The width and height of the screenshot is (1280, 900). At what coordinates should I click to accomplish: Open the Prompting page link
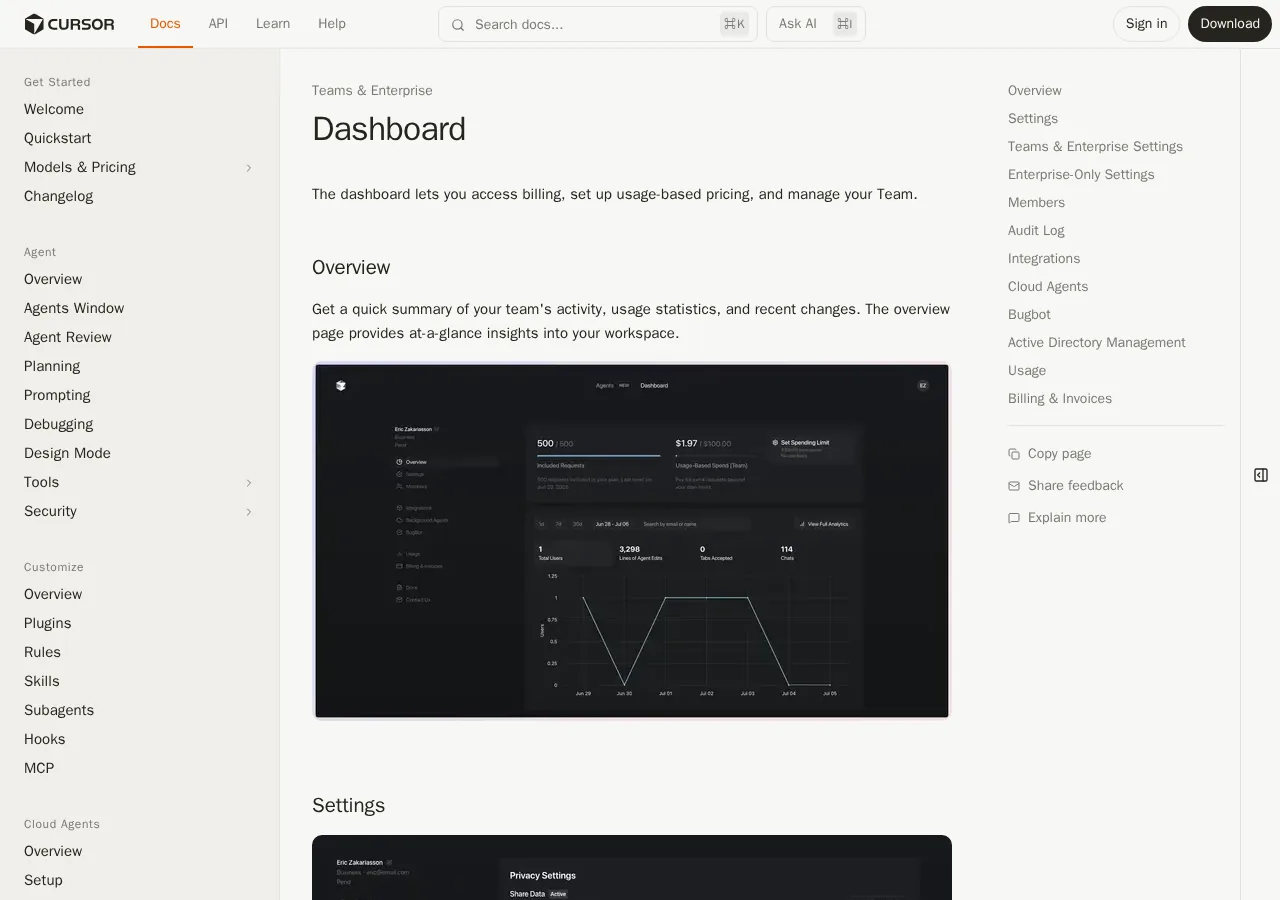point(57,395)
